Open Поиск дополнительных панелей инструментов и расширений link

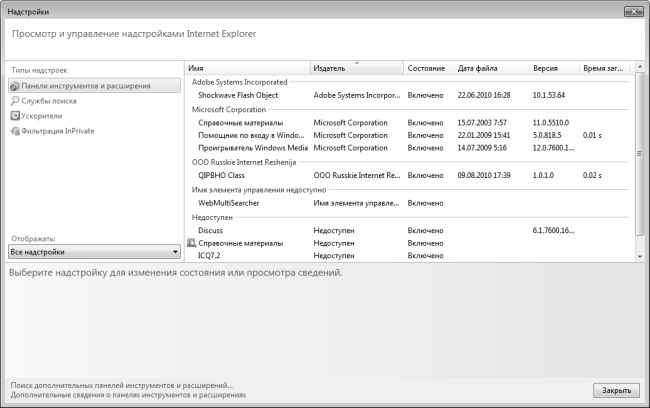click(x=121, y=385)
